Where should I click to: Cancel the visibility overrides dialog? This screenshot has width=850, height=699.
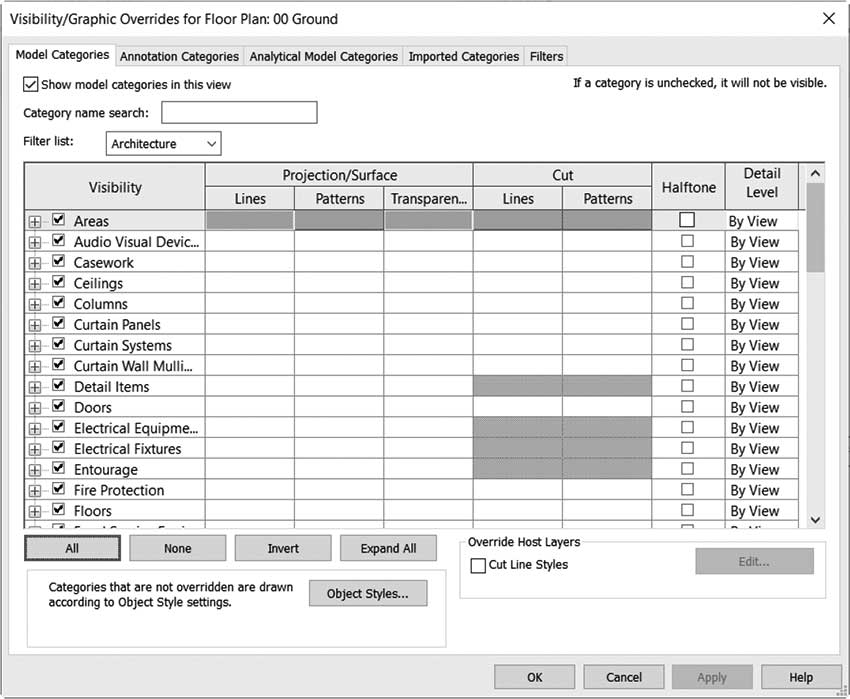[623, 677]
